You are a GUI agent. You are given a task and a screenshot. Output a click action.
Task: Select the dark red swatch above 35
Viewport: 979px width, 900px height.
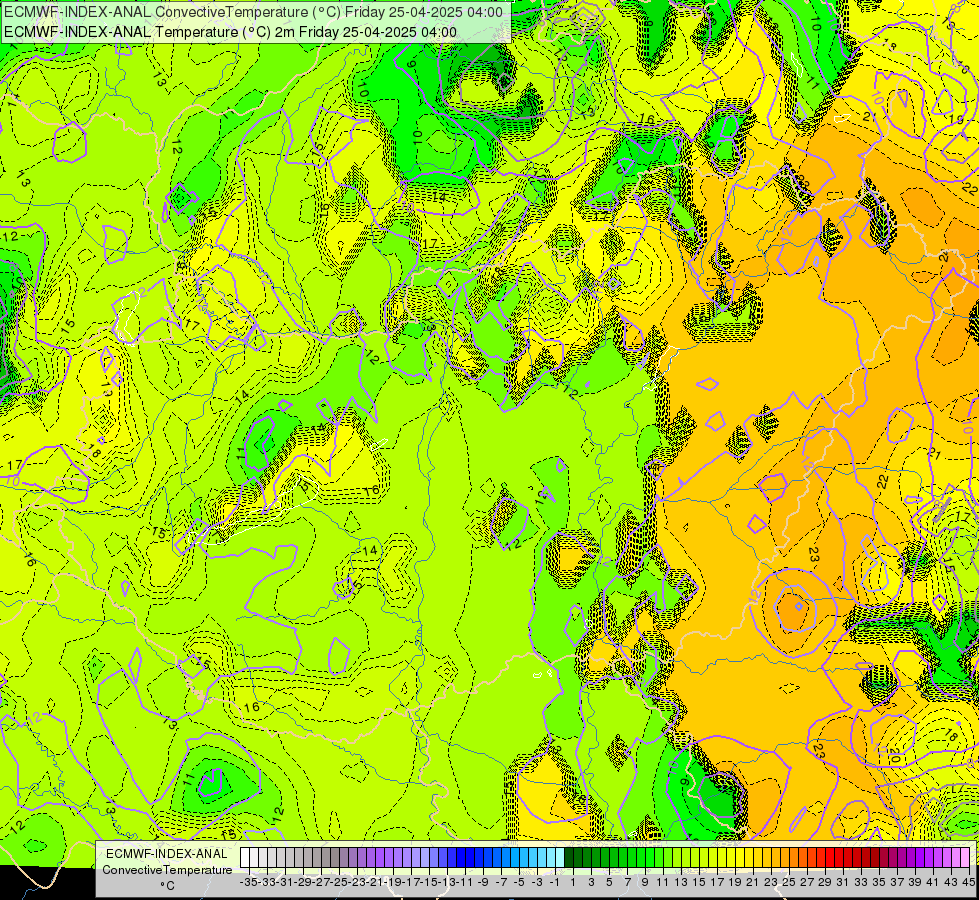point(874,857)
